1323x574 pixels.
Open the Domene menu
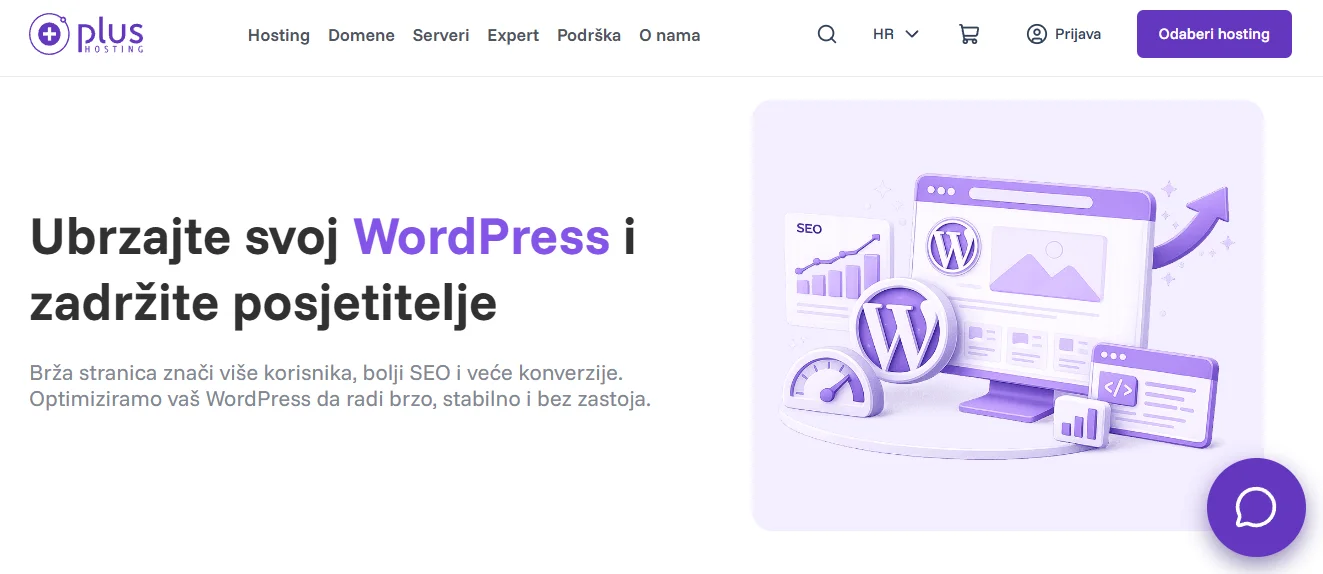pos(361,35)
